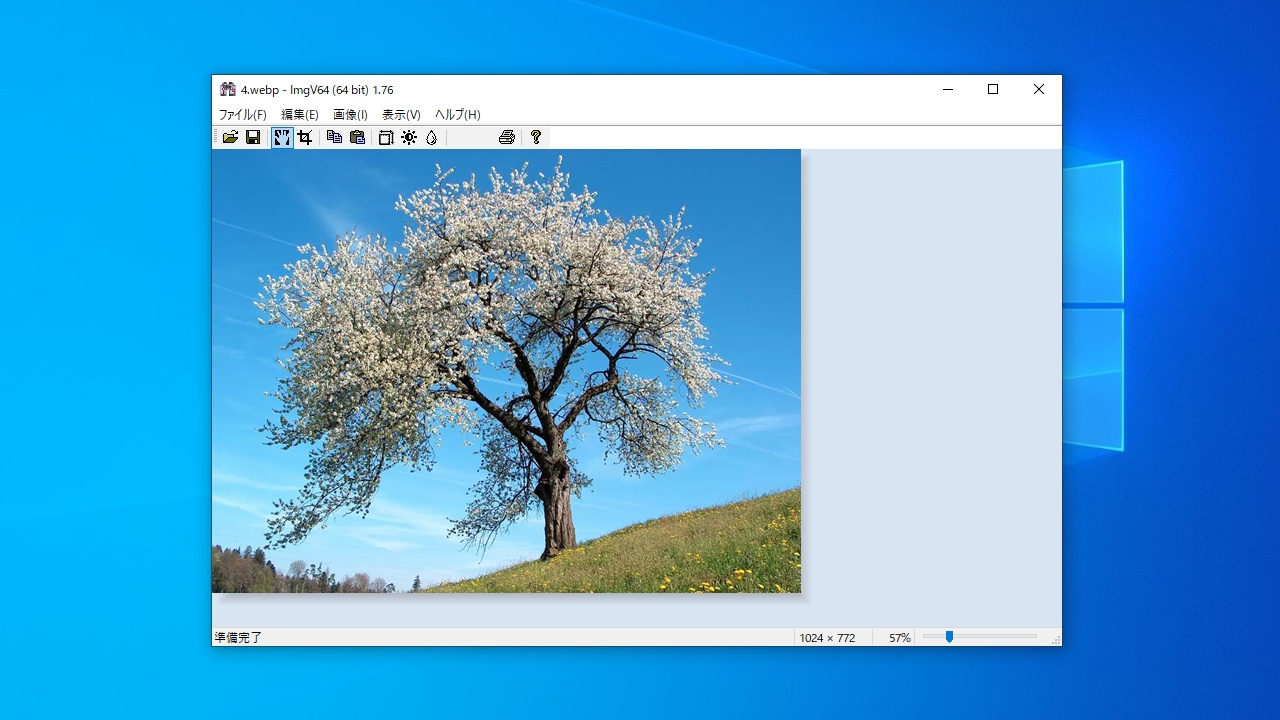Viewport: 1280px width, 720px height.
Task: Open the 画像(I) menu
Action: tap(350, 115)
